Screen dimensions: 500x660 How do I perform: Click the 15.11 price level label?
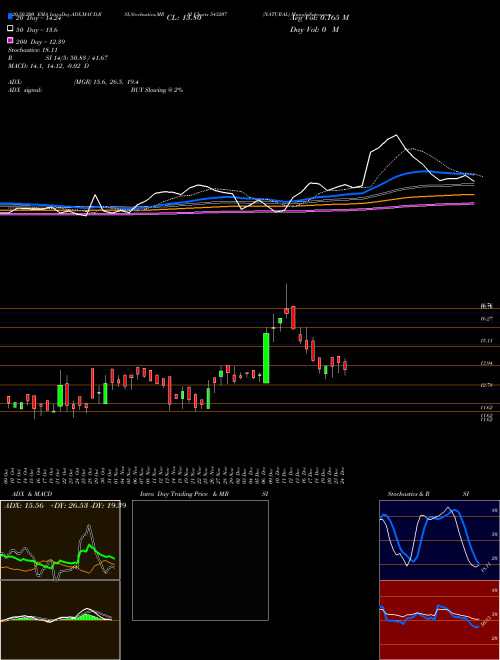point(487,341)
